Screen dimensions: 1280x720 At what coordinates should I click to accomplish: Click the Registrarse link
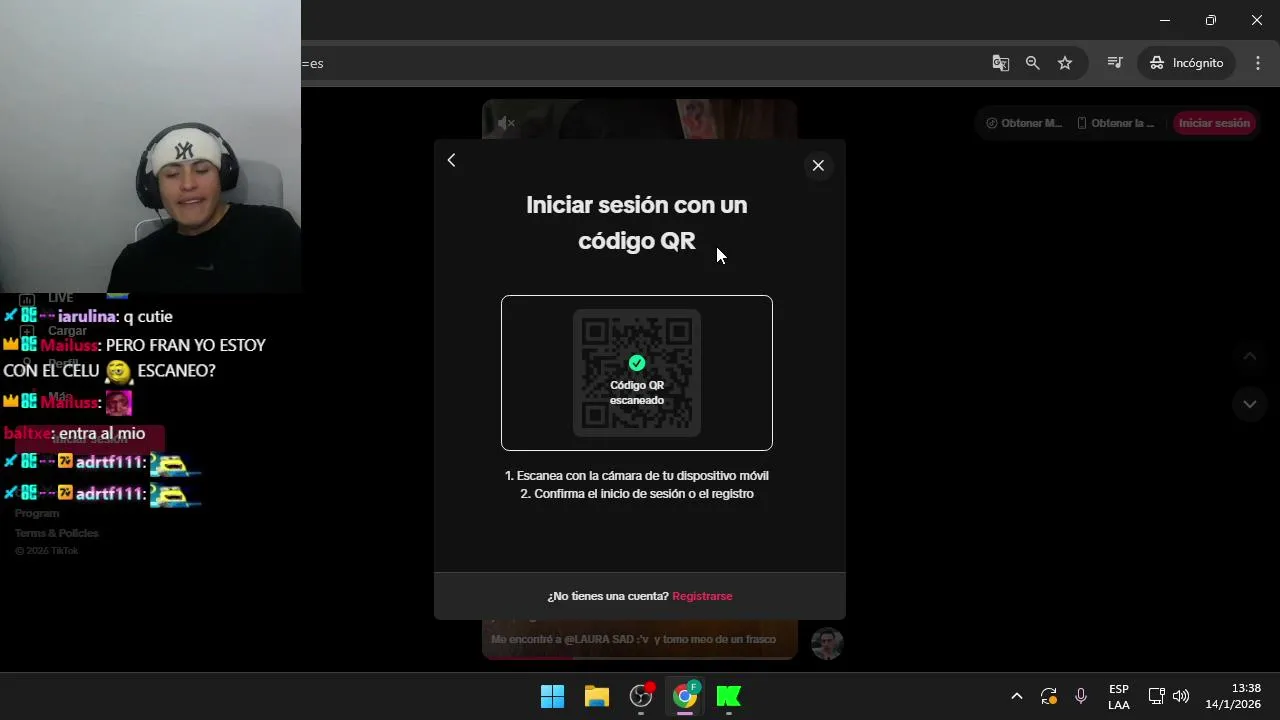click(x=702, y=596)
